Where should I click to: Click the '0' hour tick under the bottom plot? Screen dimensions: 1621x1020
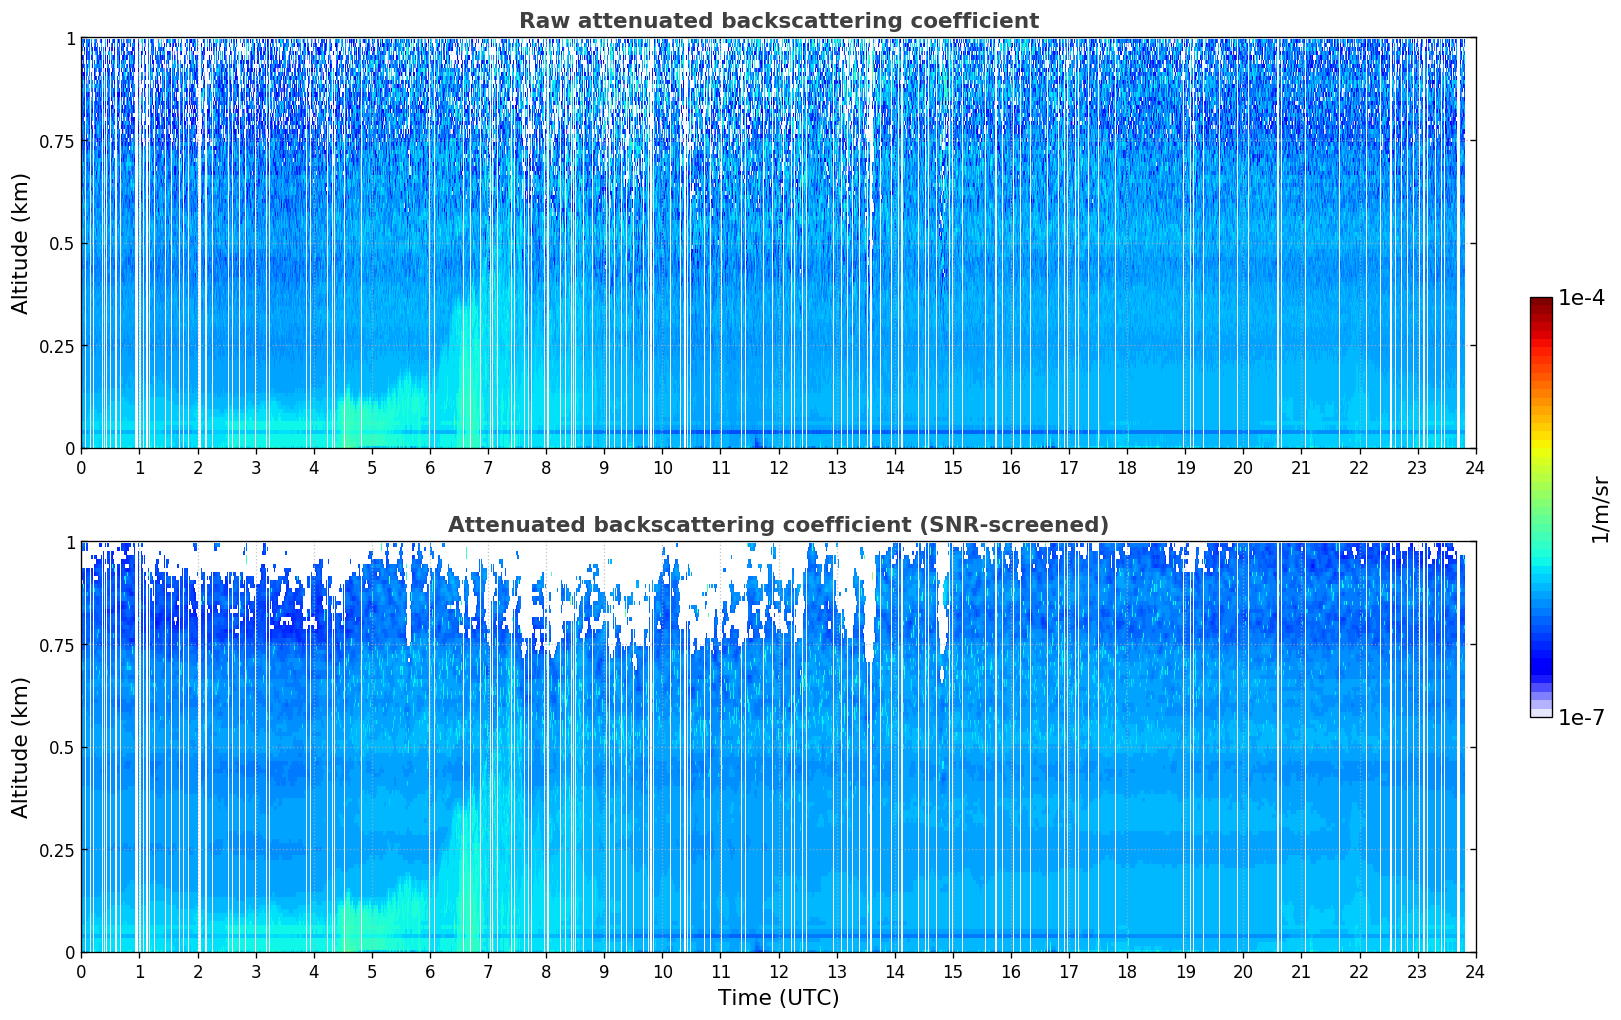coord(81,971)
